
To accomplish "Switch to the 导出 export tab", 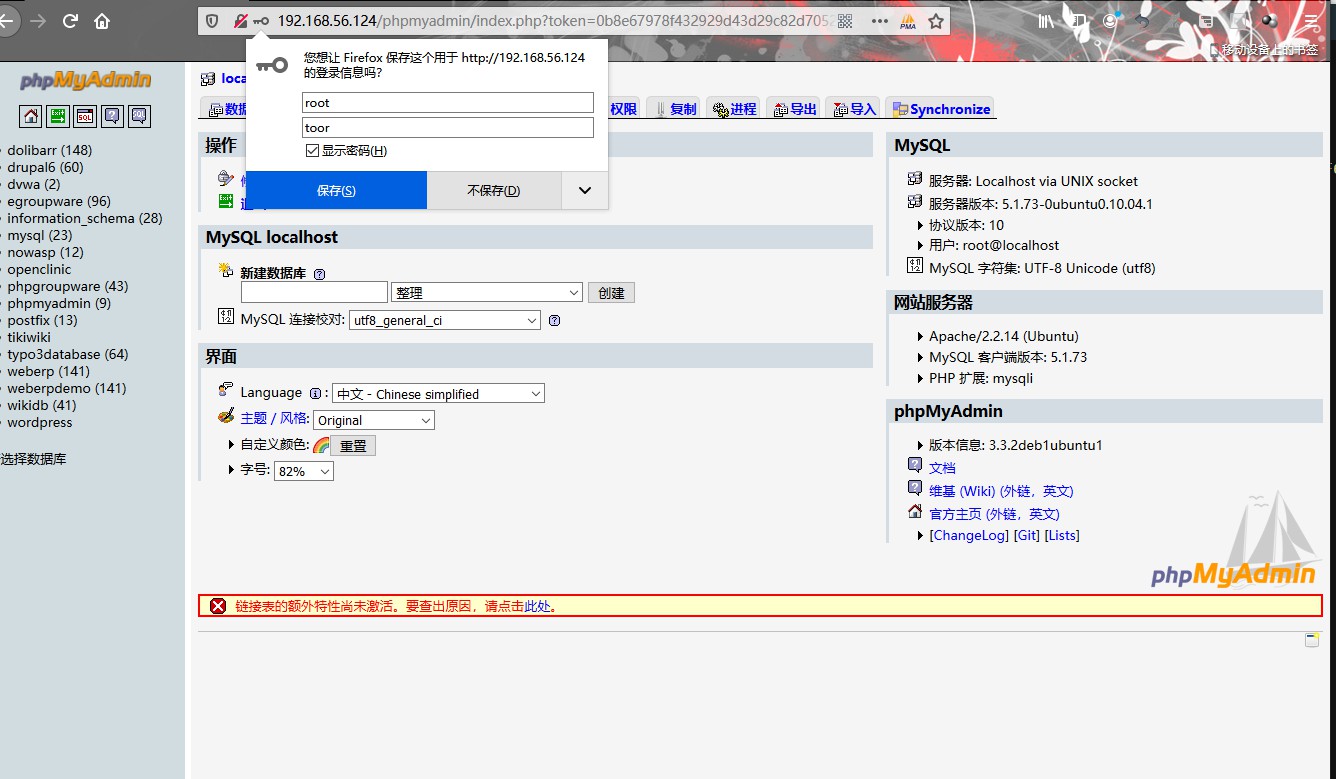I will [795, 109].
